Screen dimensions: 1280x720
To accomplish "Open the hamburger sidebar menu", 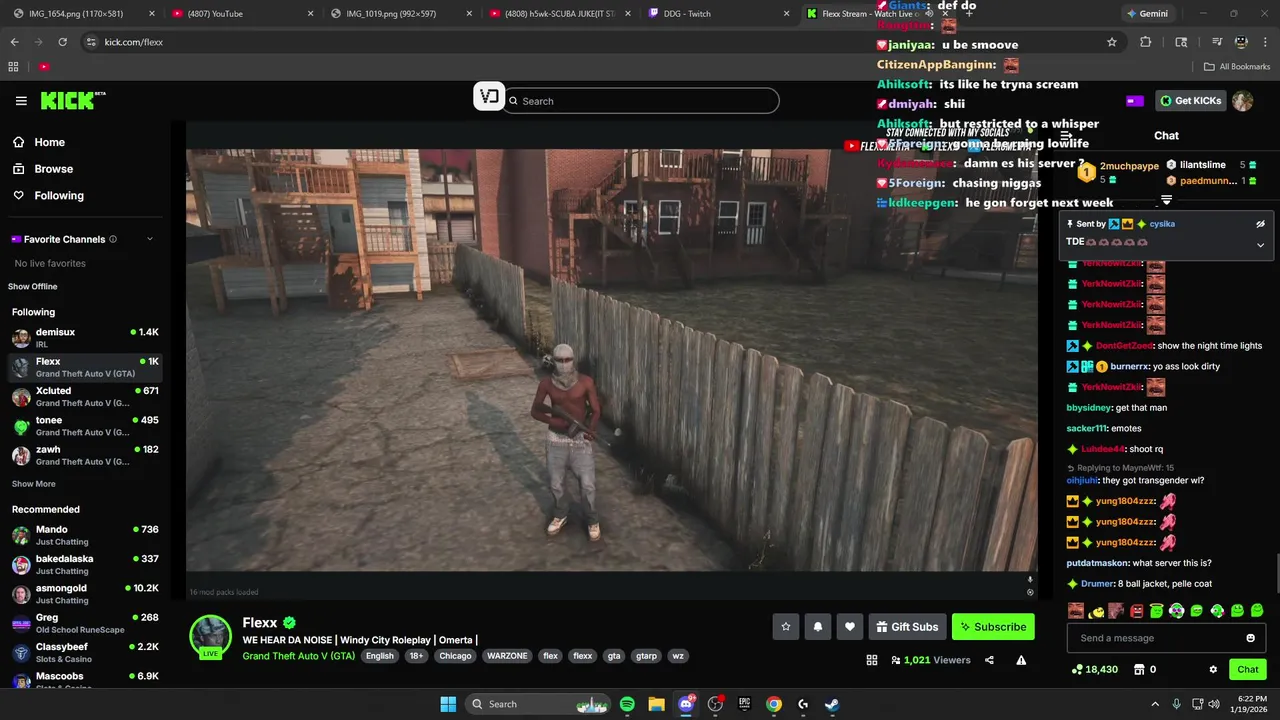I will [21, 101].
